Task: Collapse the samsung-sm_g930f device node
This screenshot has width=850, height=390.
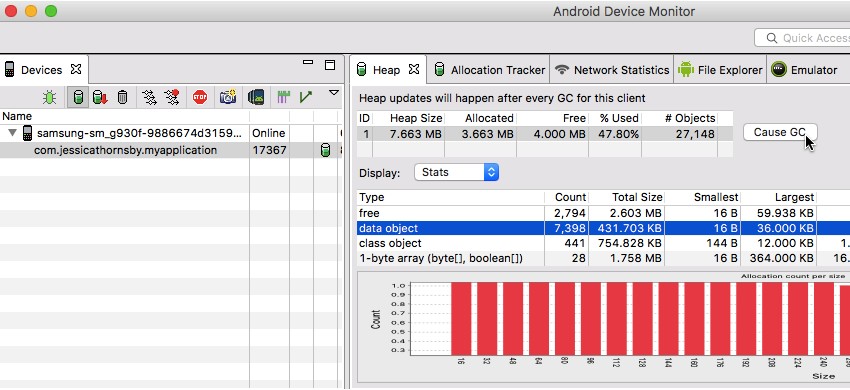Action: tap(12, 133)
